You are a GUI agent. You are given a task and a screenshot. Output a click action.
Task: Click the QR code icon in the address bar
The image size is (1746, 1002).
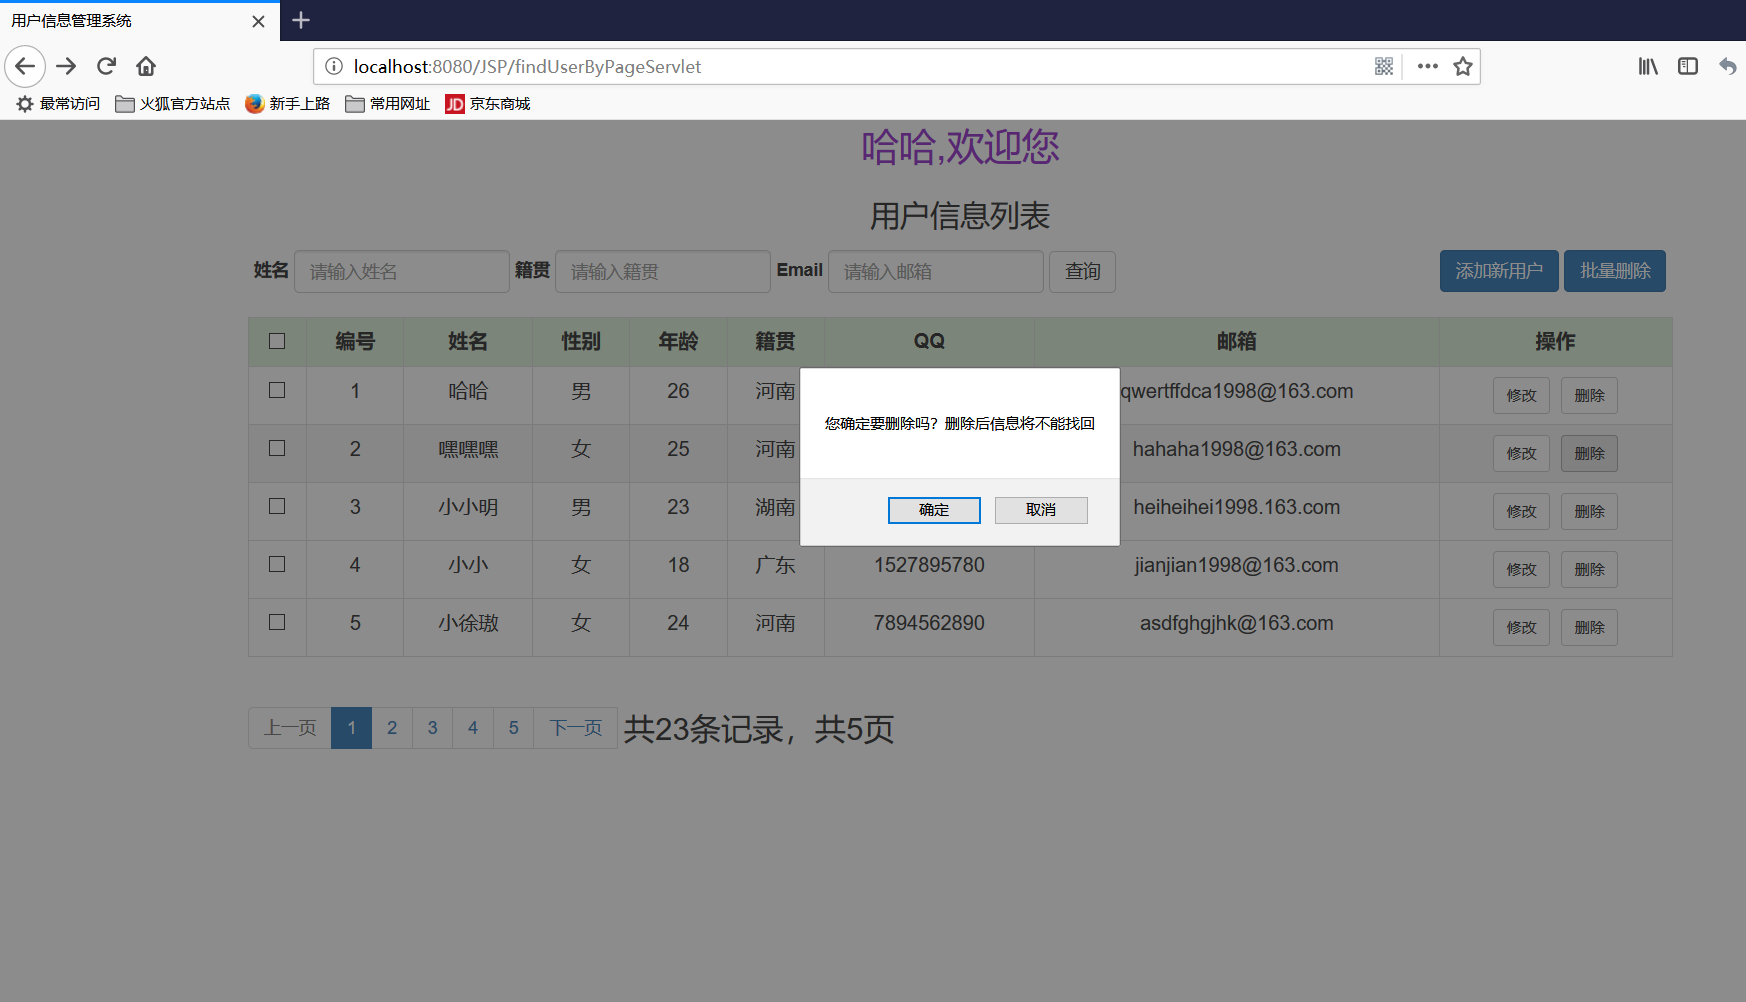pyautogui.click(x=1384, y=66)
